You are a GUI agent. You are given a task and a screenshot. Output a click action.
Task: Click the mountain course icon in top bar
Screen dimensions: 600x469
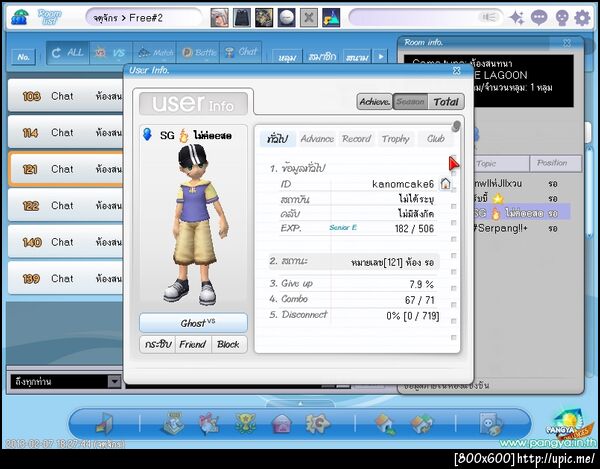[x=331, y=18]
